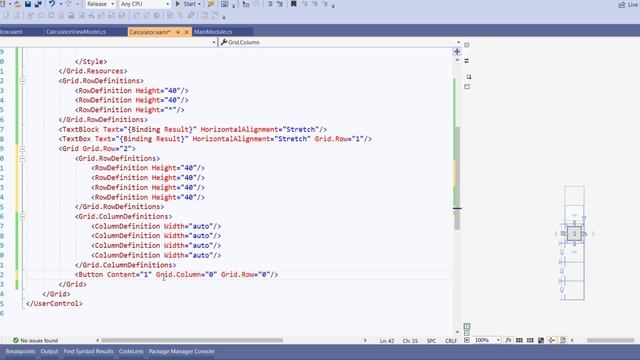Click the Save All icon
Image resolution: width=640 pixels, height=360 pixels.
(x=38, y=4)
